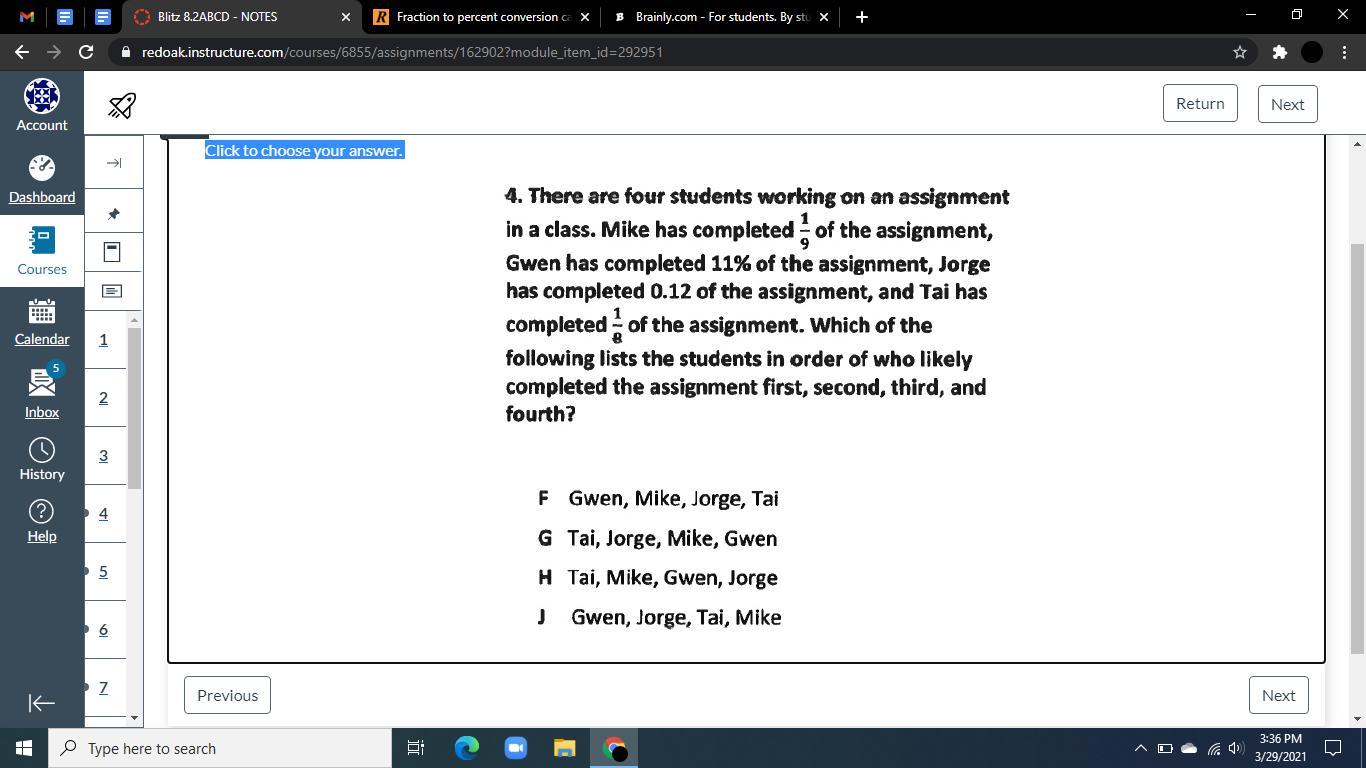Screen dimensions: 1366x768
Task: Choose answer F Gwen, Mike, Jorge, Tai
Action: pos(658,498)
